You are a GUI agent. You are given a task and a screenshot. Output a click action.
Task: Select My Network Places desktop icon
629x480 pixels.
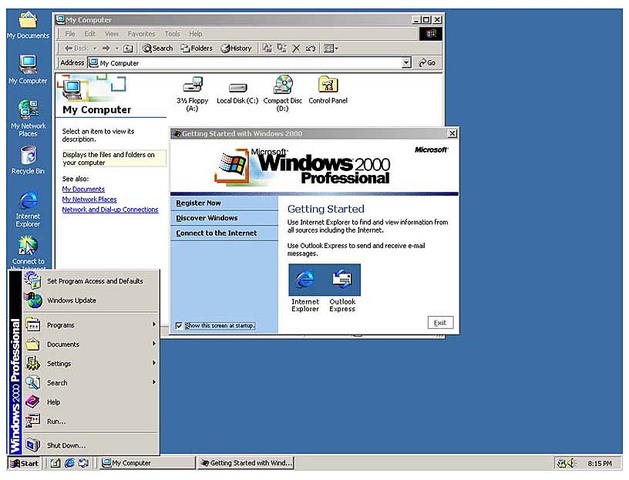[28, 118]
